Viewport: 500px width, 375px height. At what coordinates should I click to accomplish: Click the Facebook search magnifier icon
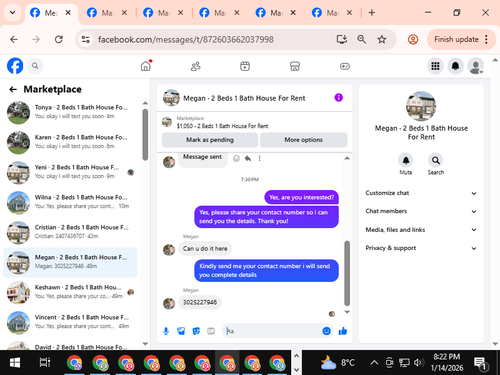pyautogui.click(x=35, y=66)
